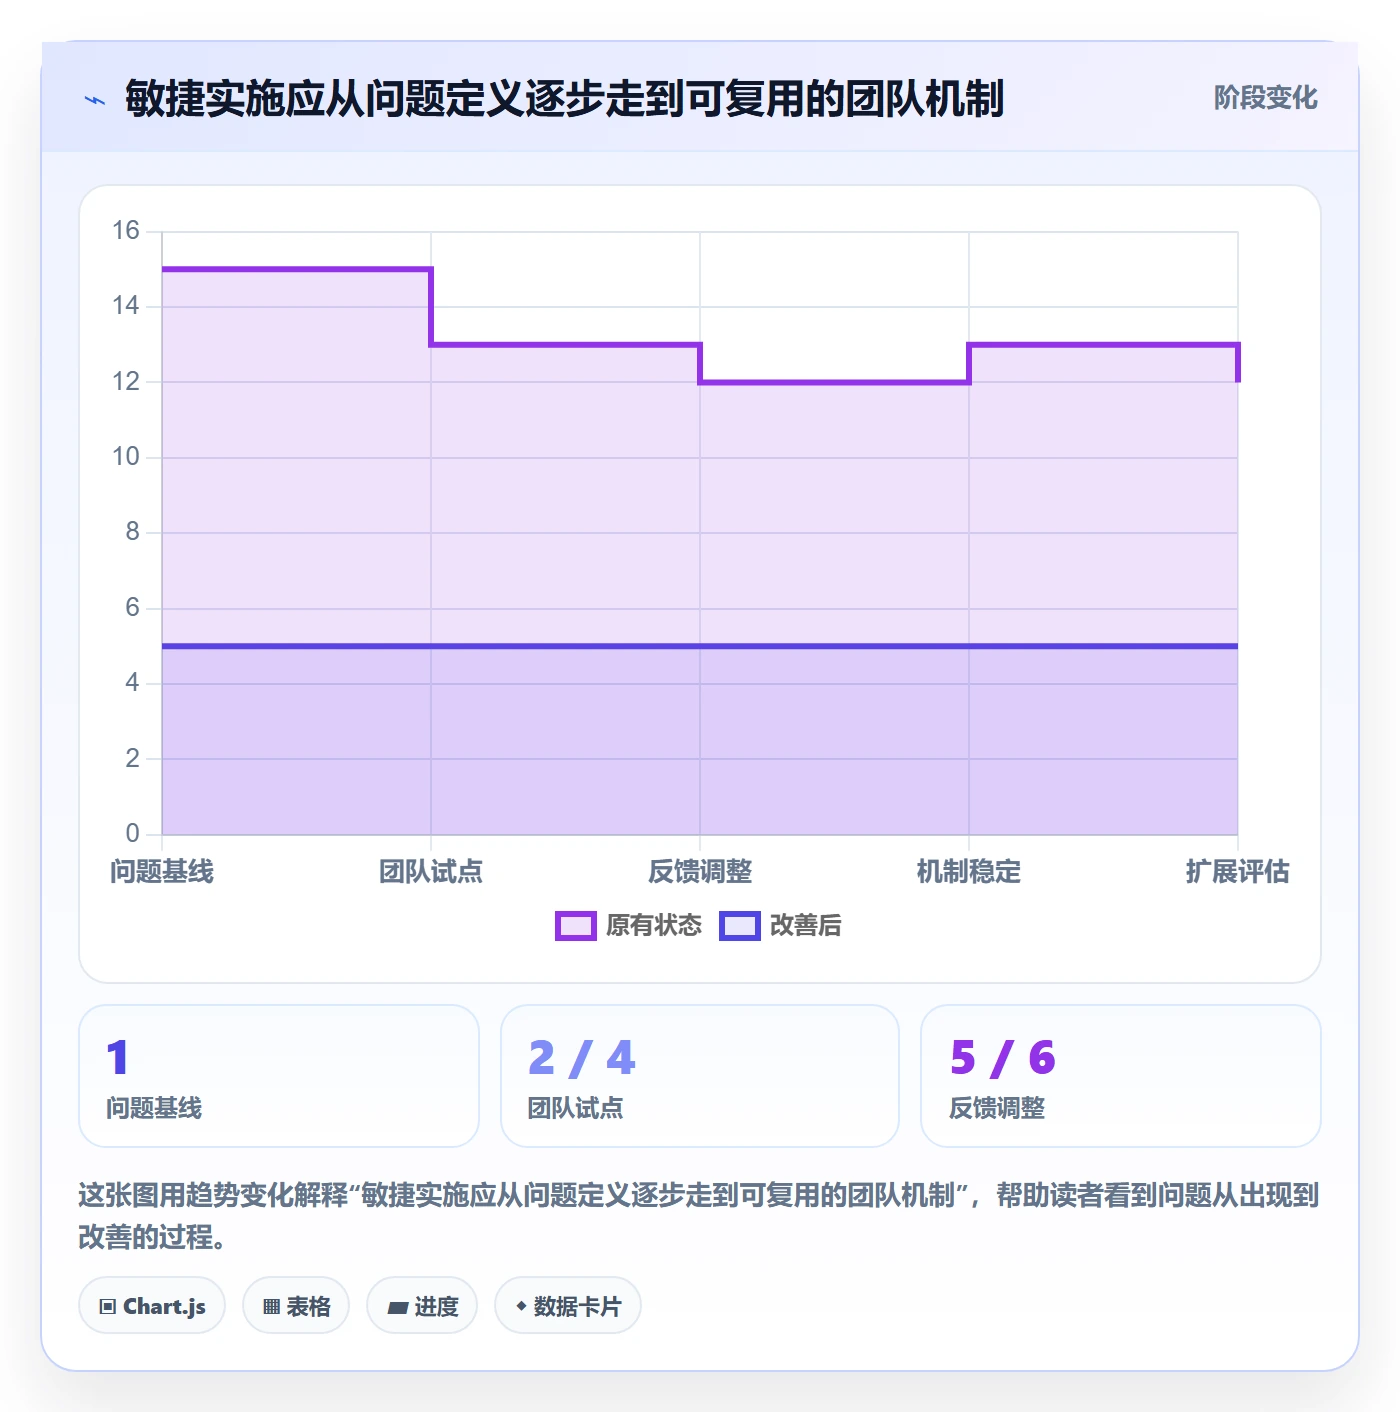Screen dimensions: 1400x1412
Task: Click the Chart.js chip square icon
Action: (x=108, y=1307)
